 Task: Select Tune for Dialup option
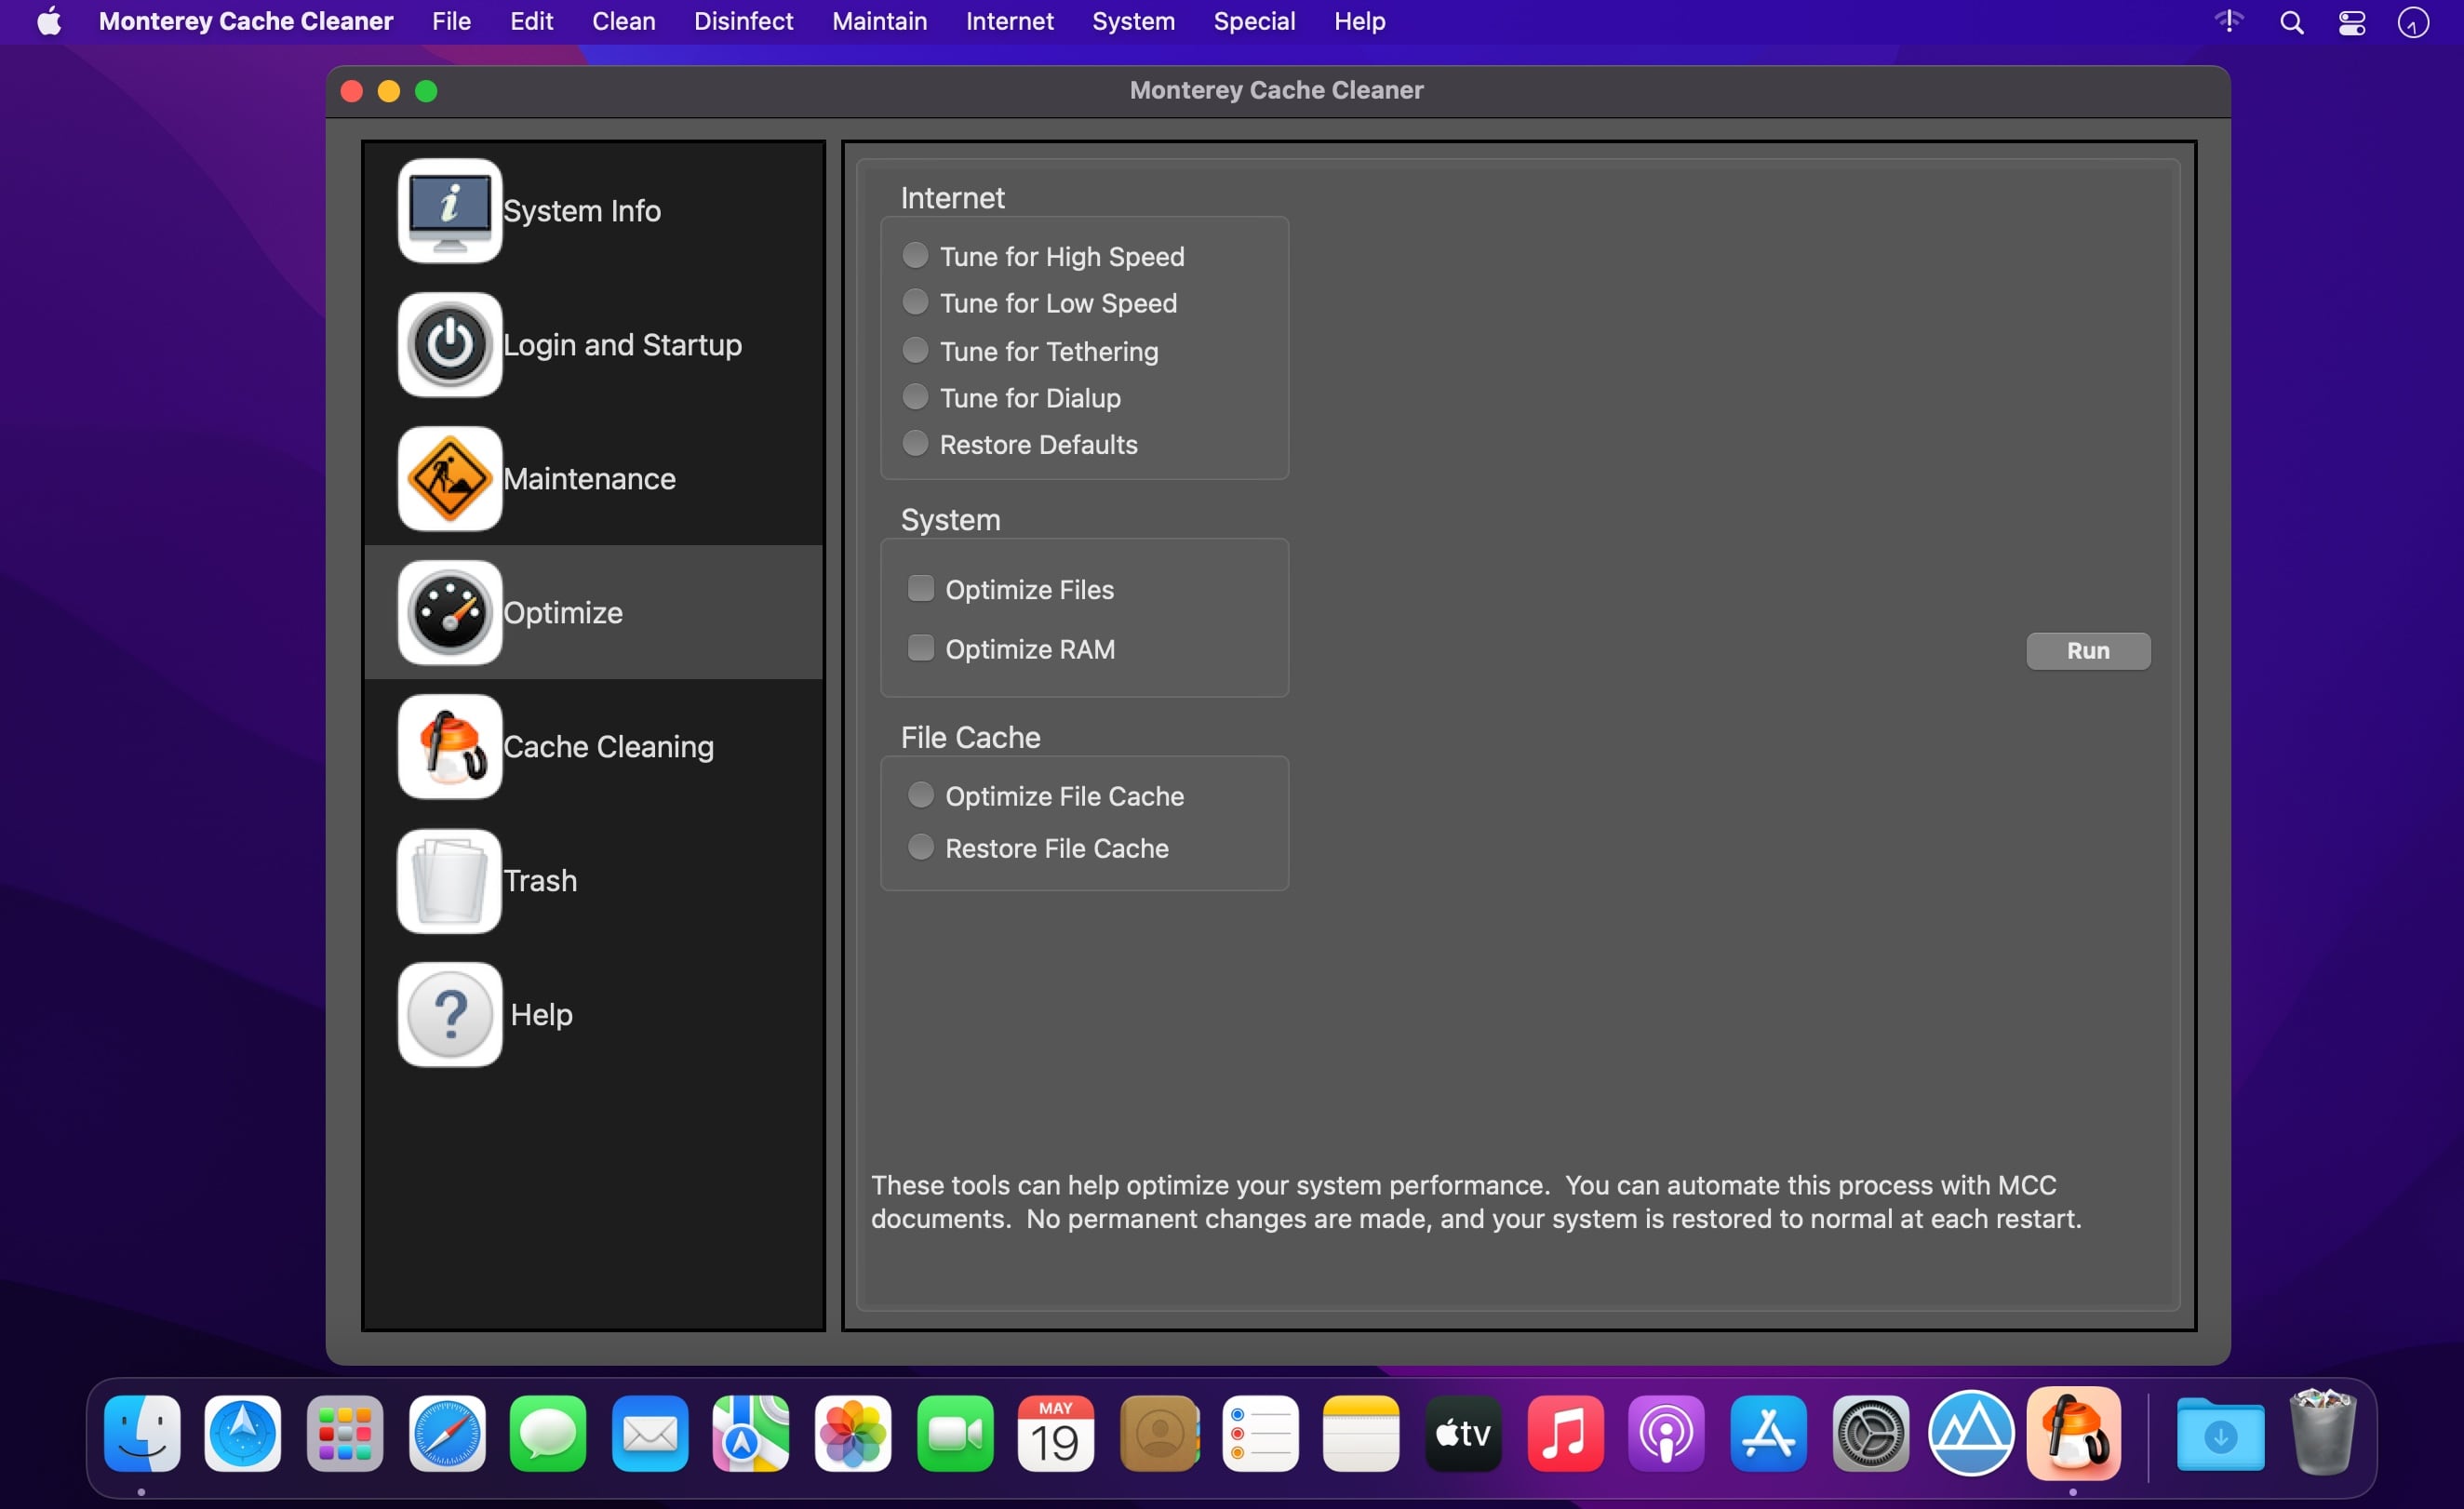click(x=915, y=397)
